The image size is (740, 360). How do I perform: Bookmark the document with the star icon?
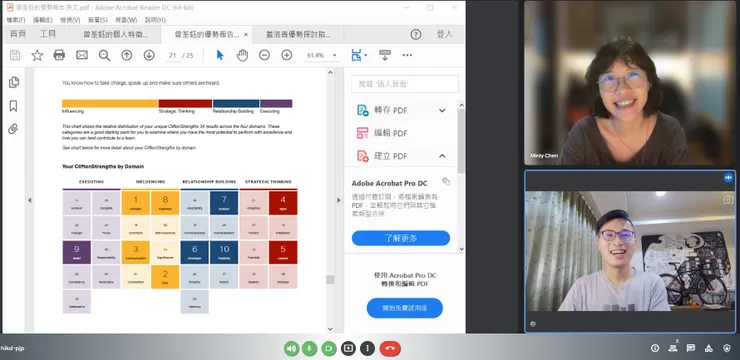pos(37,55)
